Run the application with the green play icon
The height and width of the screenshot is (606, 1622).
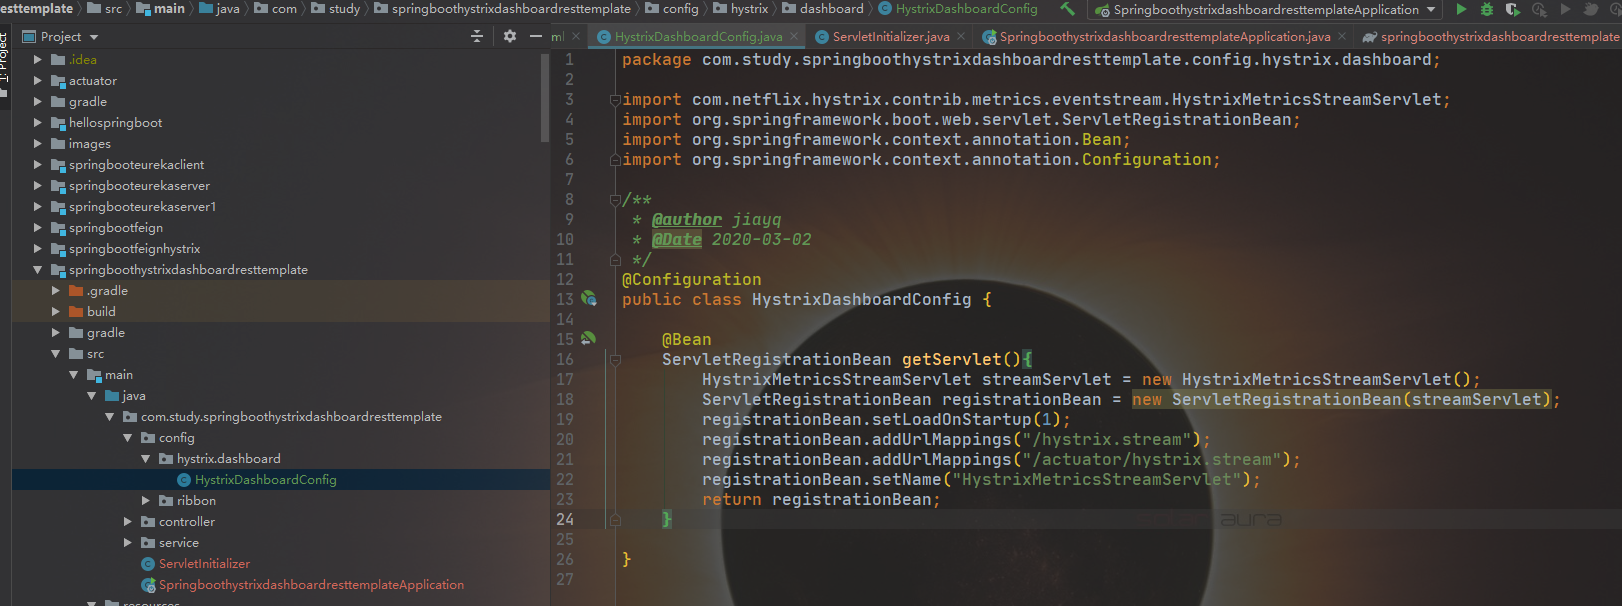click(x=1461, y=9)
